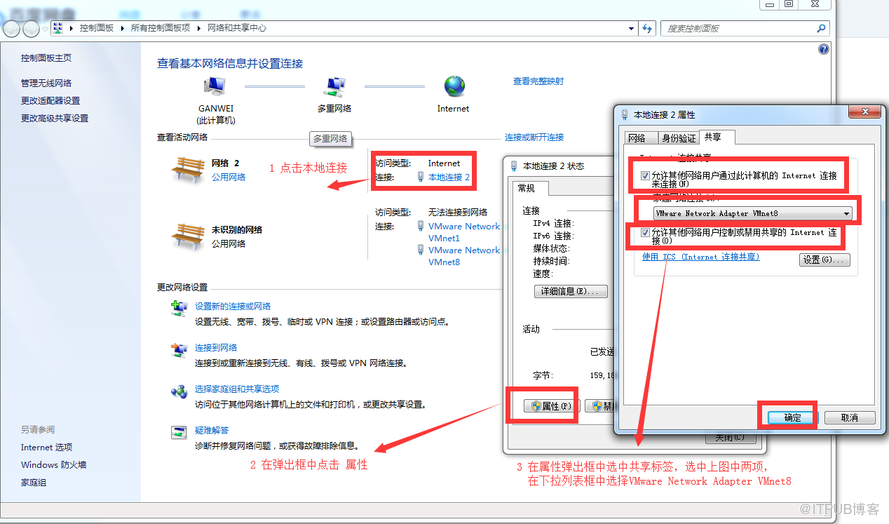Click the 连接或断开连接 link

coord(534,137)
